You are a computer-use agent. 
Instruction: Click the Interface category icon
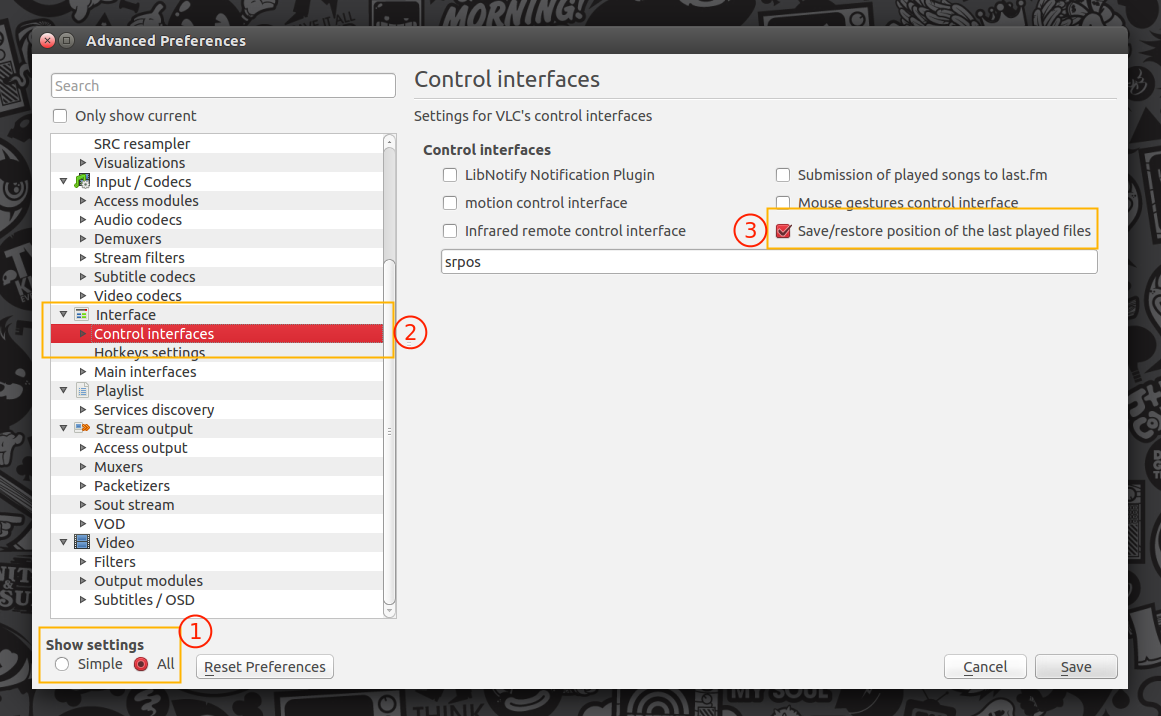click(82, 315)
